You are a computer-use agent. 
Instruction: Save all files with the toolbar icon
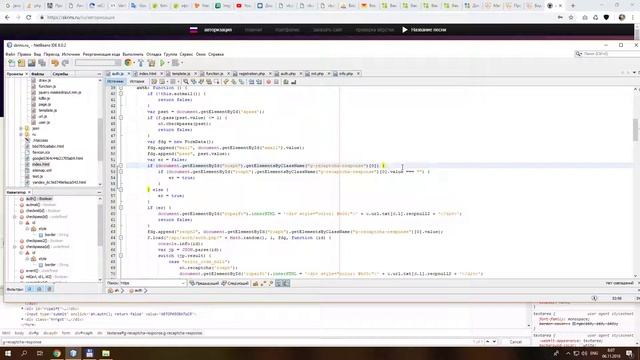tap(42, 63)
